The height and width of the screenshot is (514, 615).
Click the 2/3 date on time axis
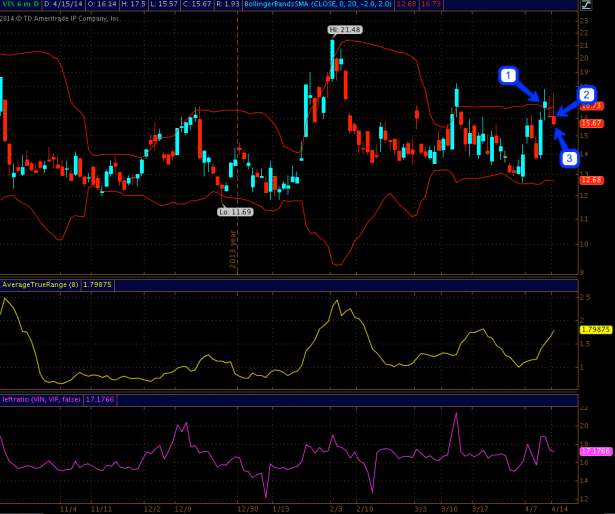(337, 508)
